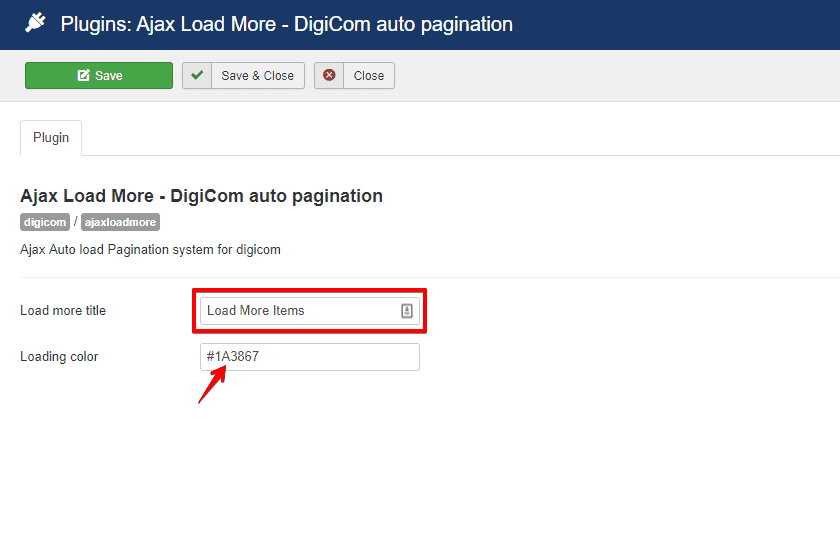Screen dimensions: 840x538
Task: Click the red X icon beside Close
Action: pos(329,76)
